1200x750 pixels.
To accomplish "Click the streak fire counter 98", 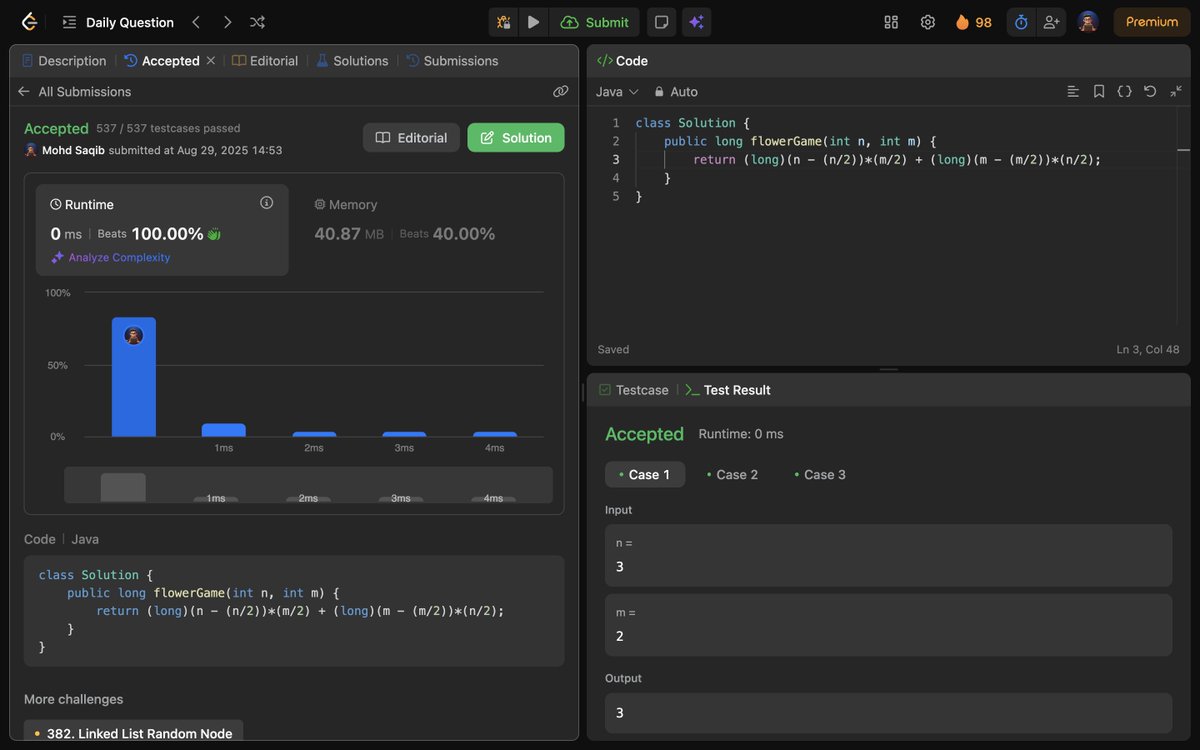I will point(973,22).
